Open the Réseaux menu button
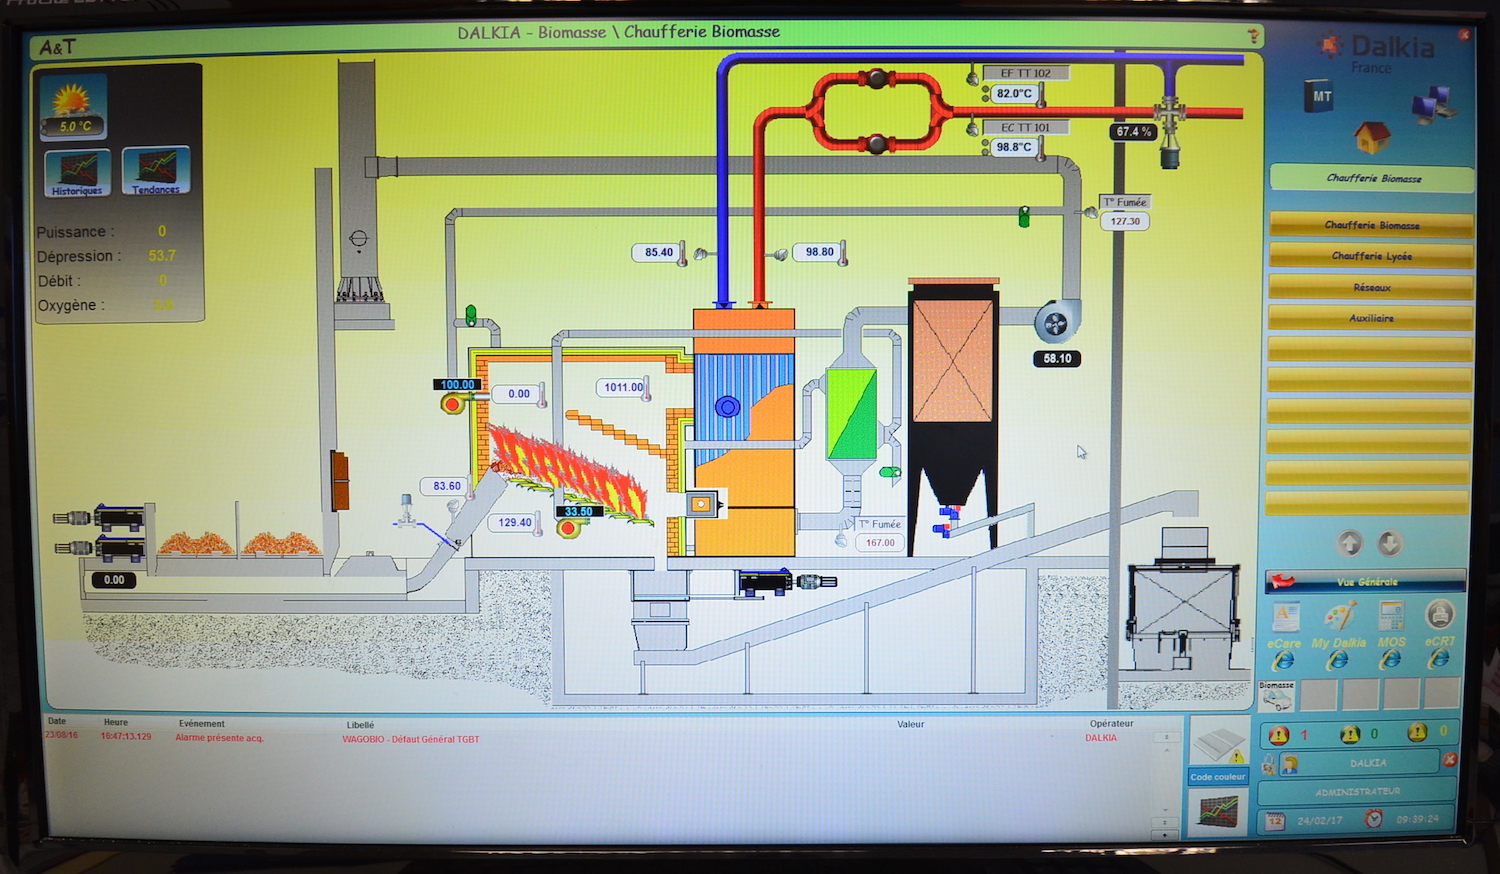This screenshot has width=1500, height=874. point(1371,287)
